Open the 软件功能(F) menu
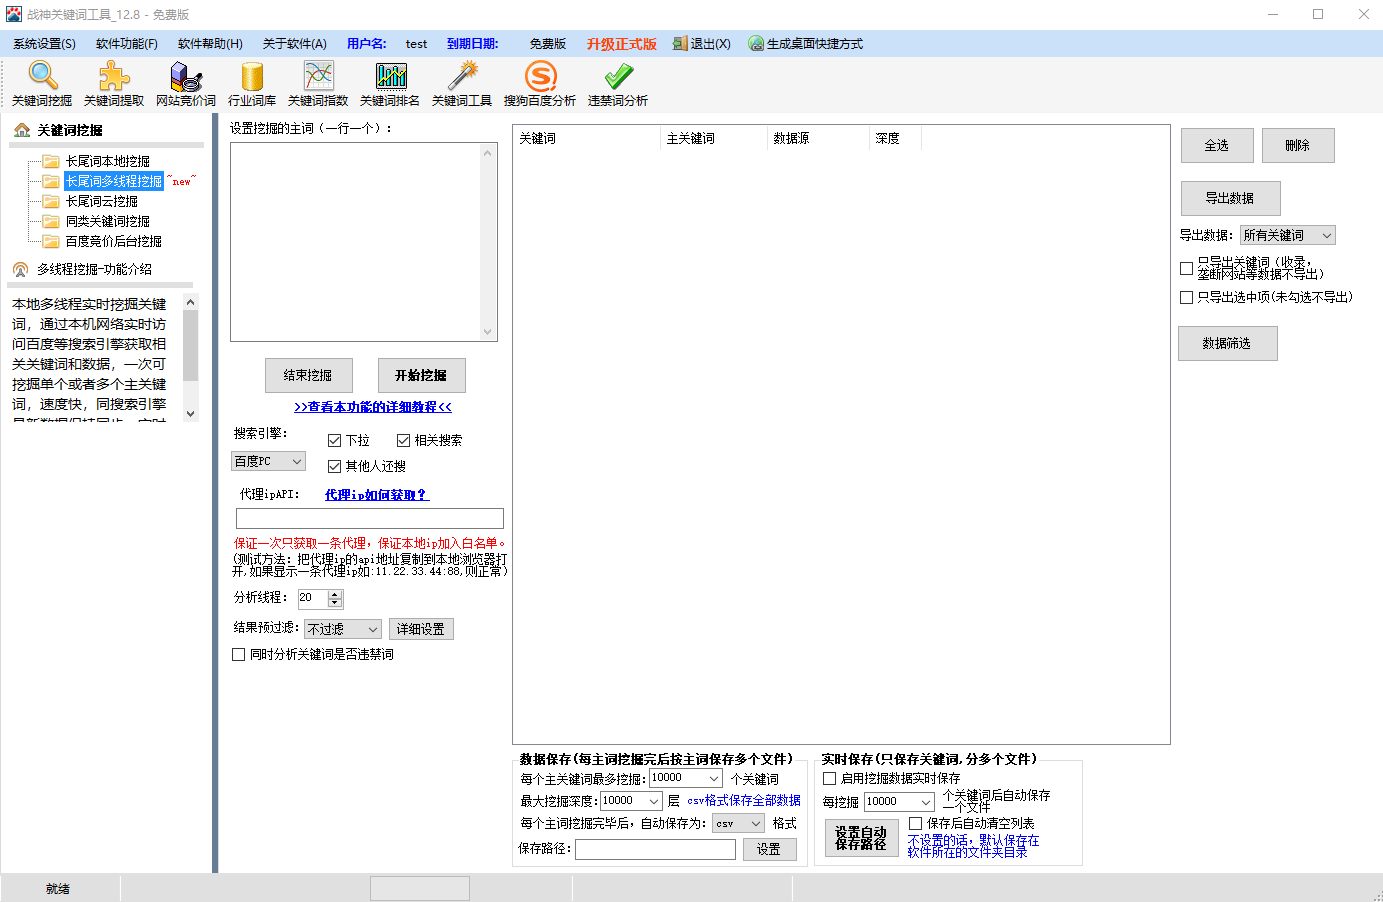The height and width of the screenshot is (902, 1383). [x=127, y=44]
